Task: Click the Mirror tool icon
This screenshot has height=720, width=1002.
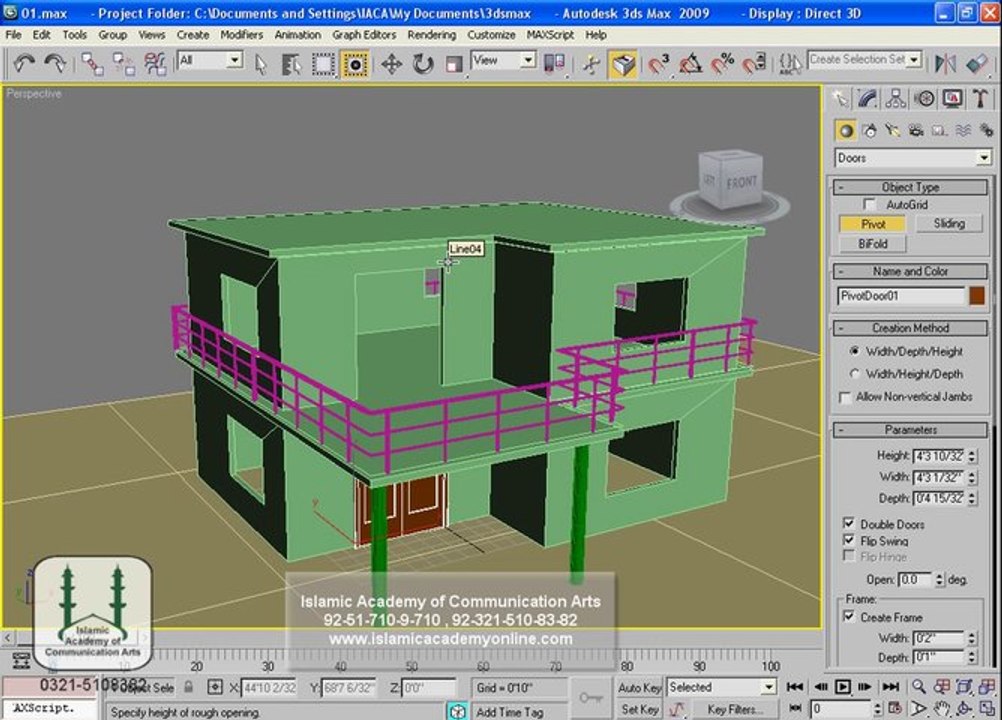Action: [945, 63]
